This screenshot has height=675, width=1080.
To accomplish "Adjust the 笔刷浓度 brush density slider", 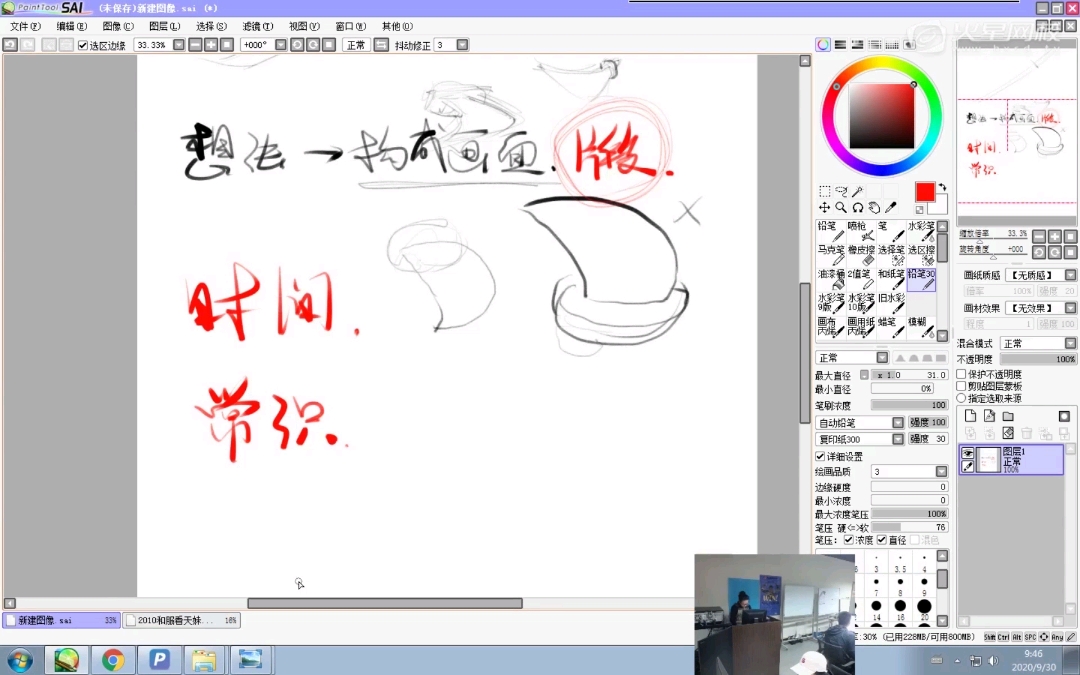I will [909, 405].
